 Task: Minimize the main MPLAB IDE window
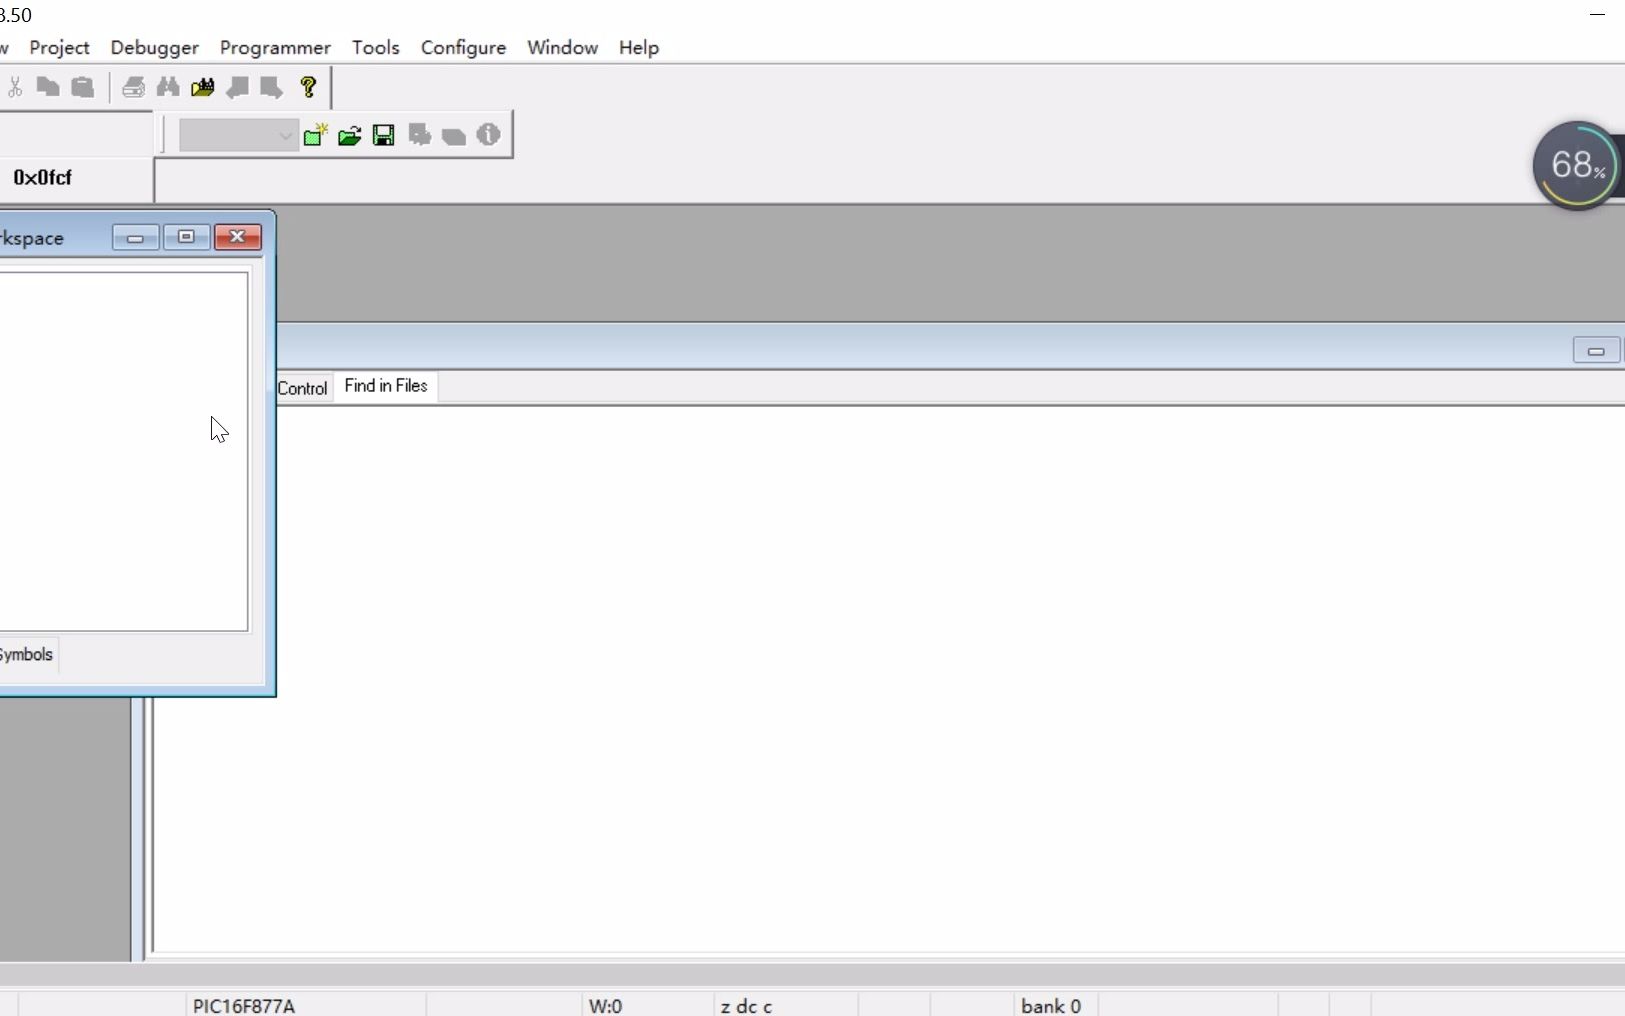click(x=1597, y=15)
